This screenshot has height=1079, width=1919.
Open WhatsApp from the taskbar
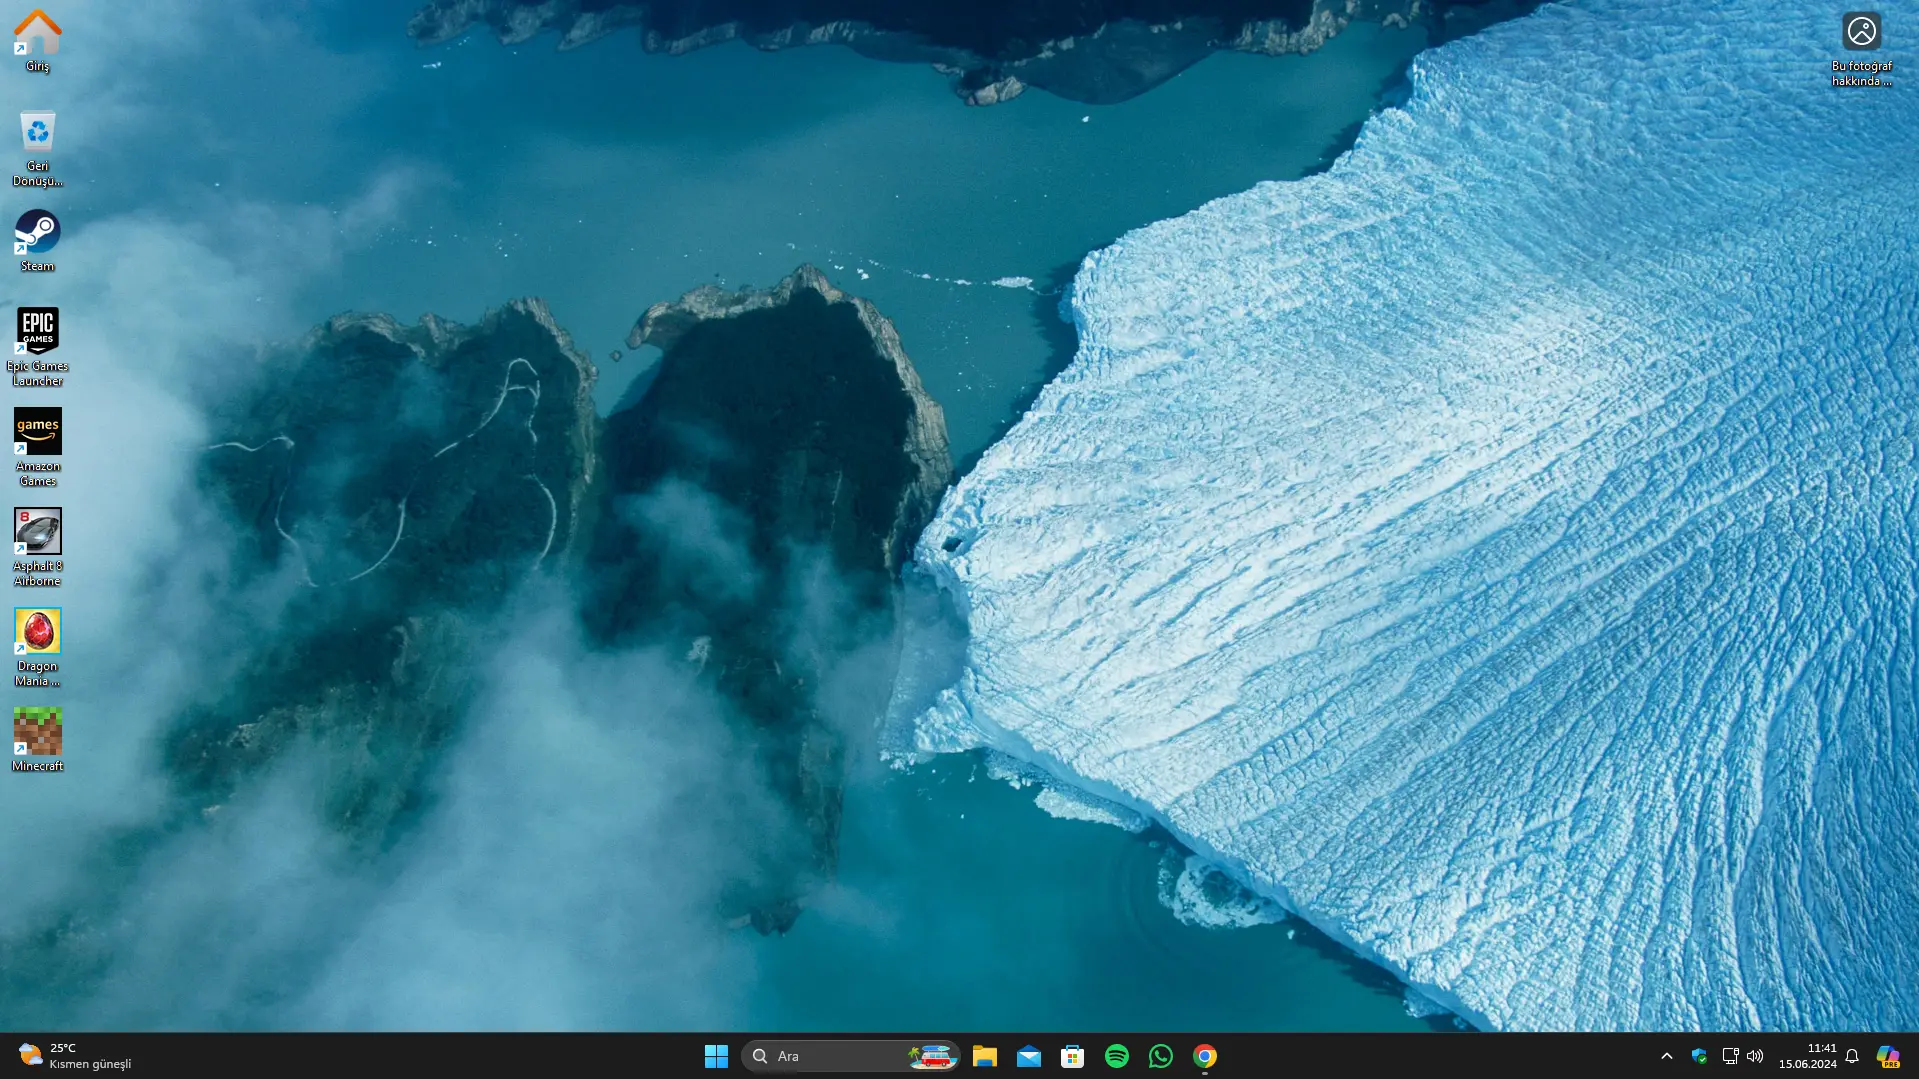(1160, 1056)
